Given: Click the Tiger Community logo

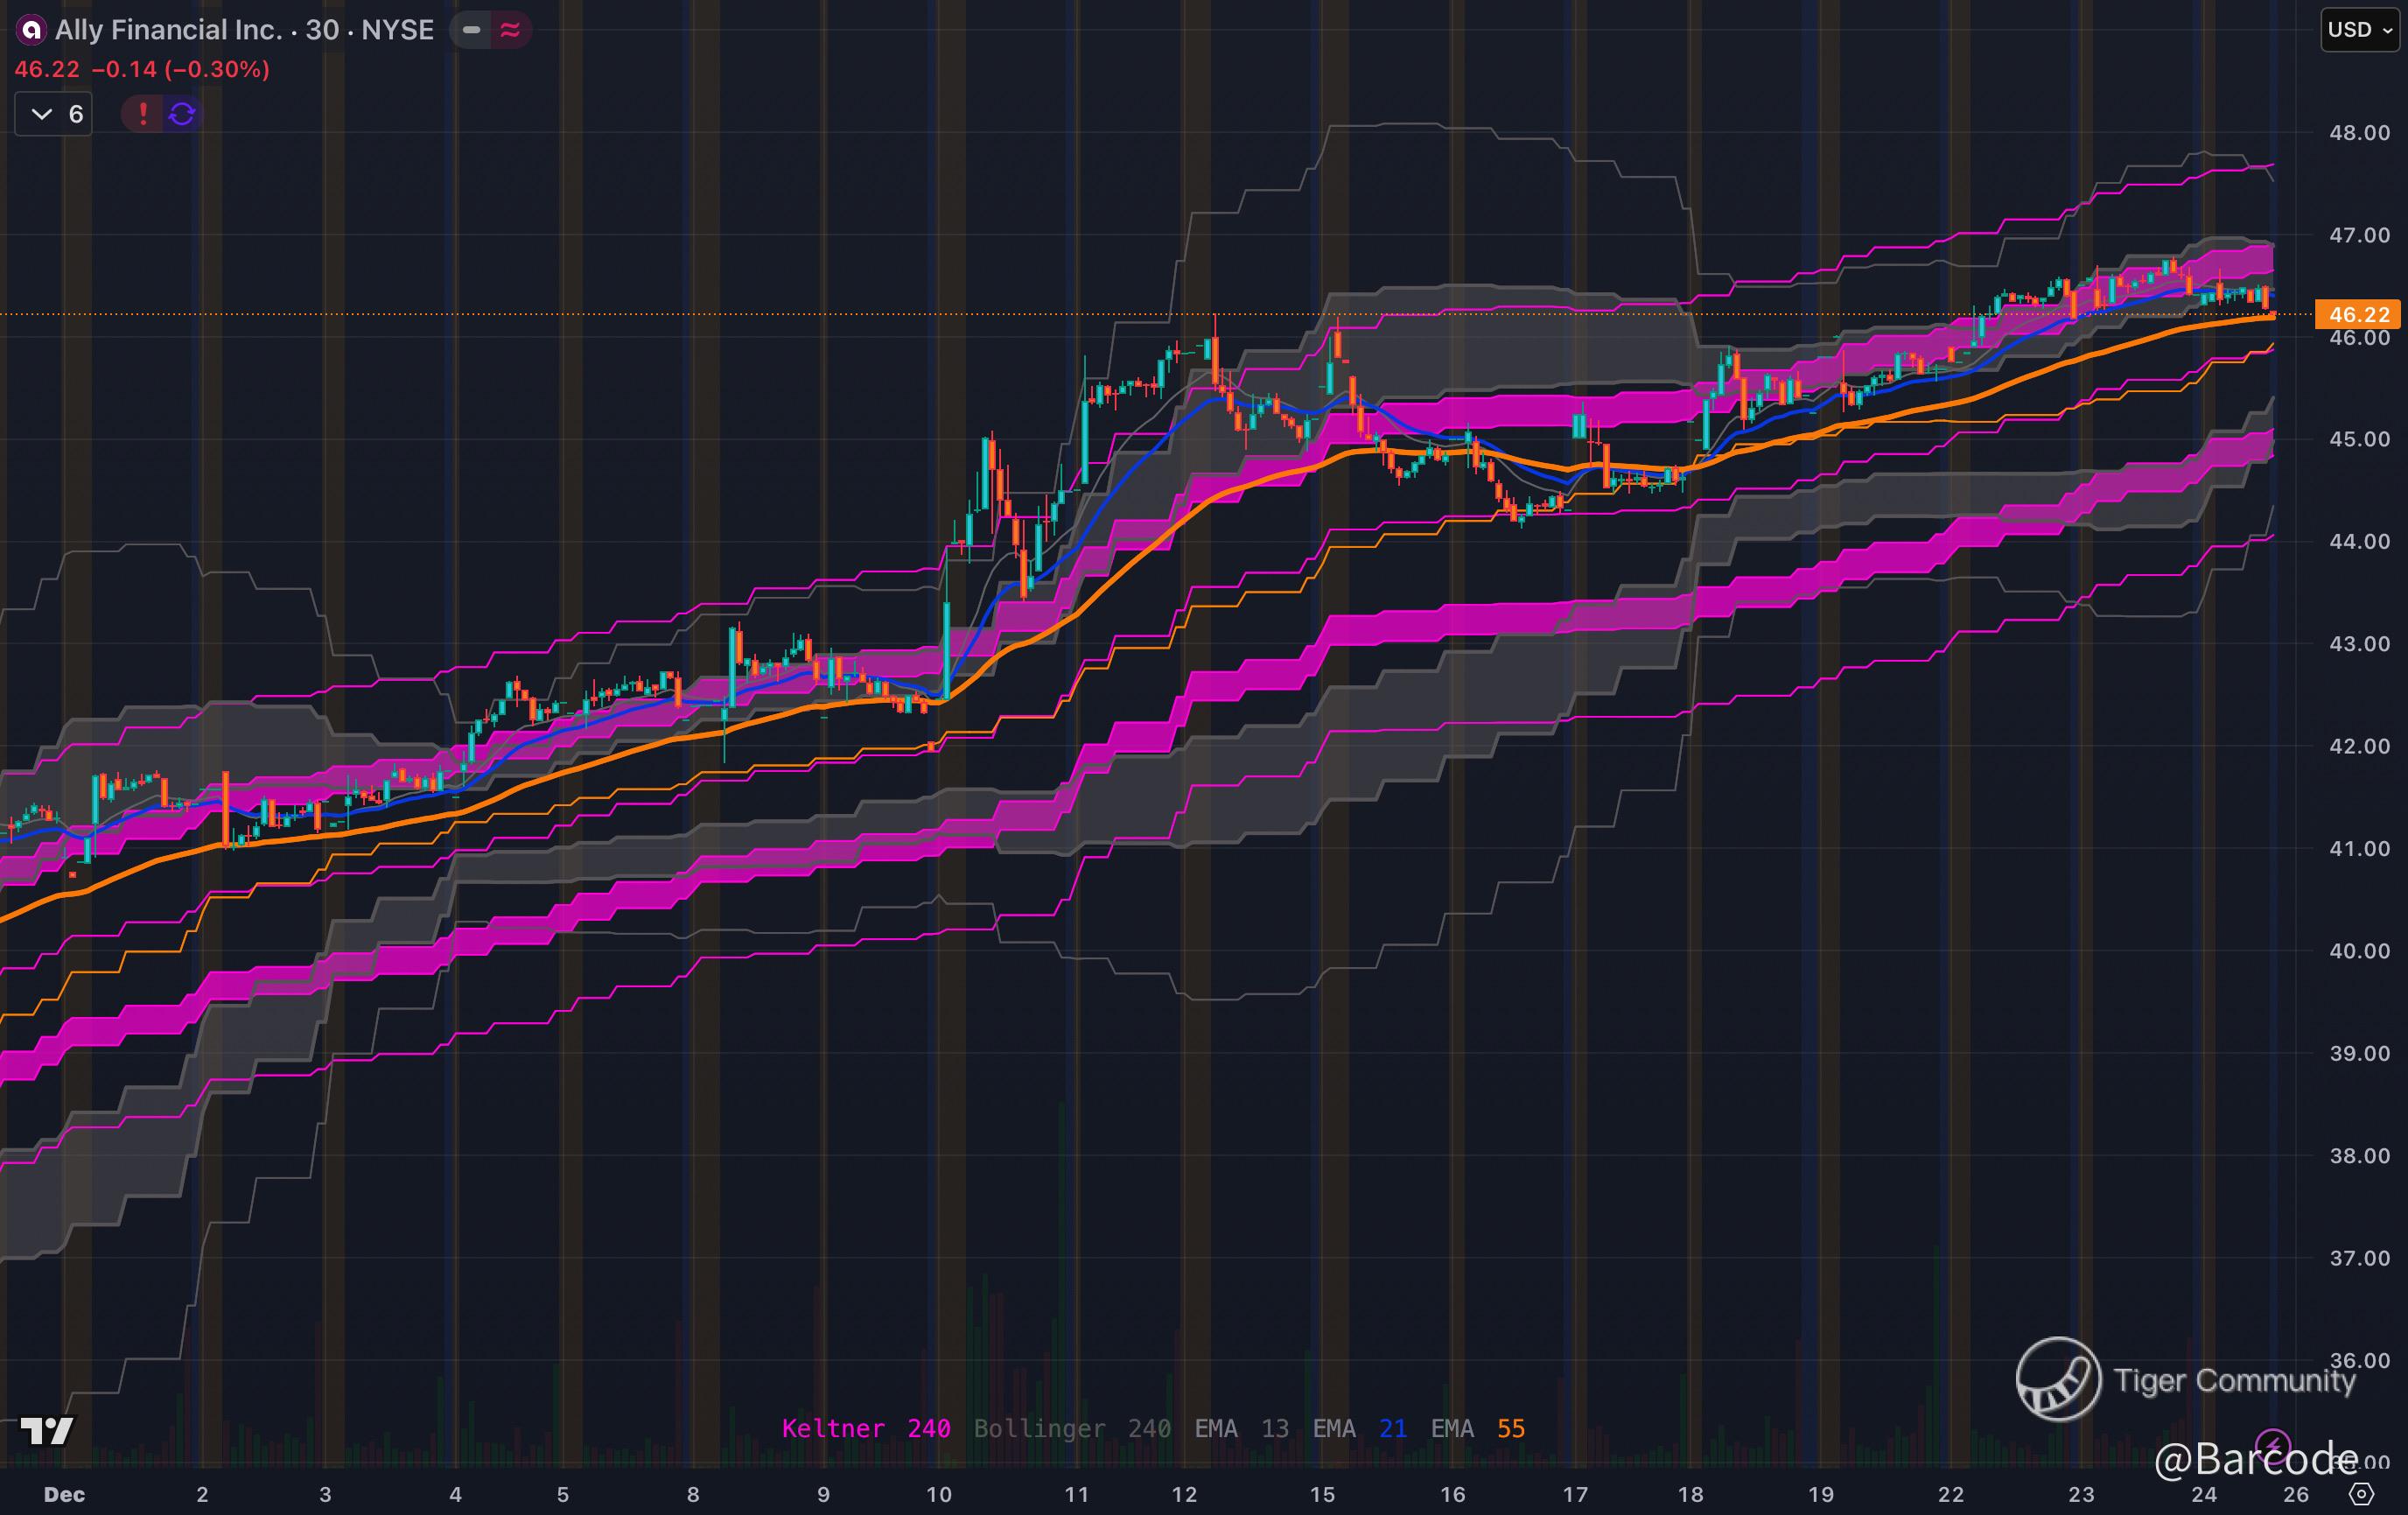Looking at the screenshot, I should point(2058,1379).
